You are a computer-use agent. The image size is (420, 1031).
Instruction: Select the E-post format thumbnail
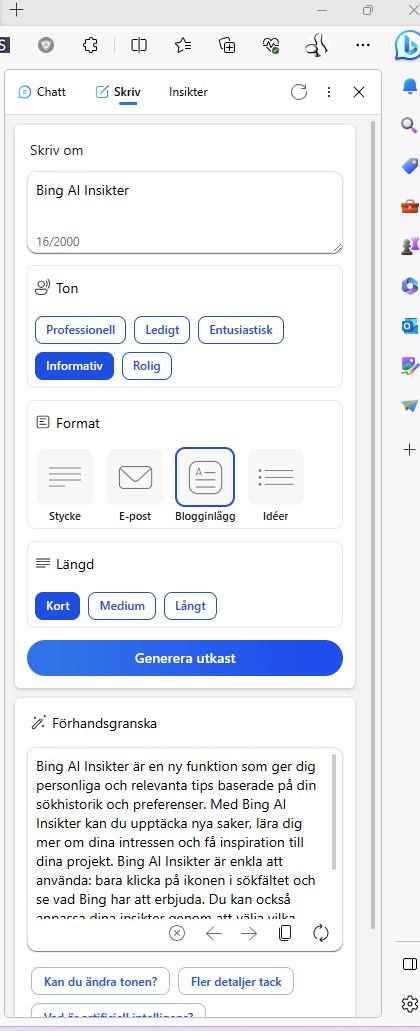click(135, 486)
